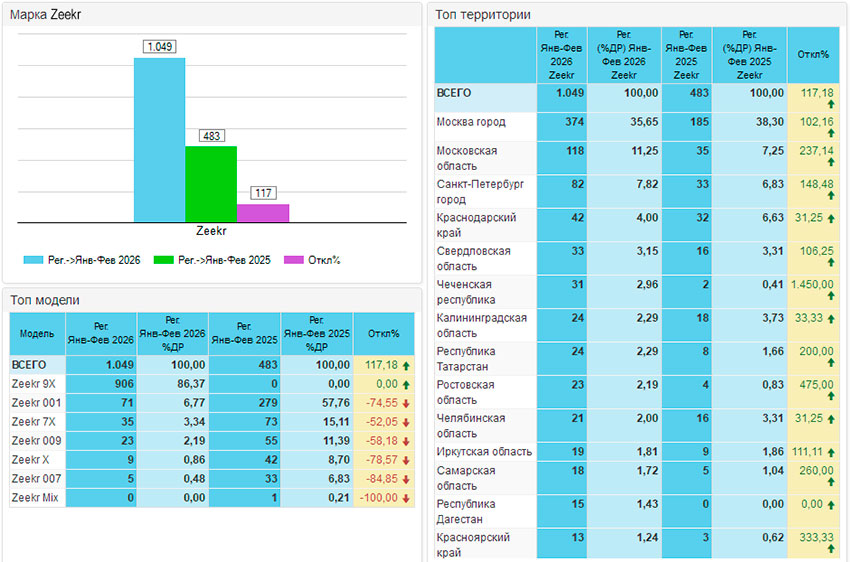This screenshot has width=850, height=562.
Task: Click the red down arrow in Zeekr Mix row
Action: (x=406, y=497)
